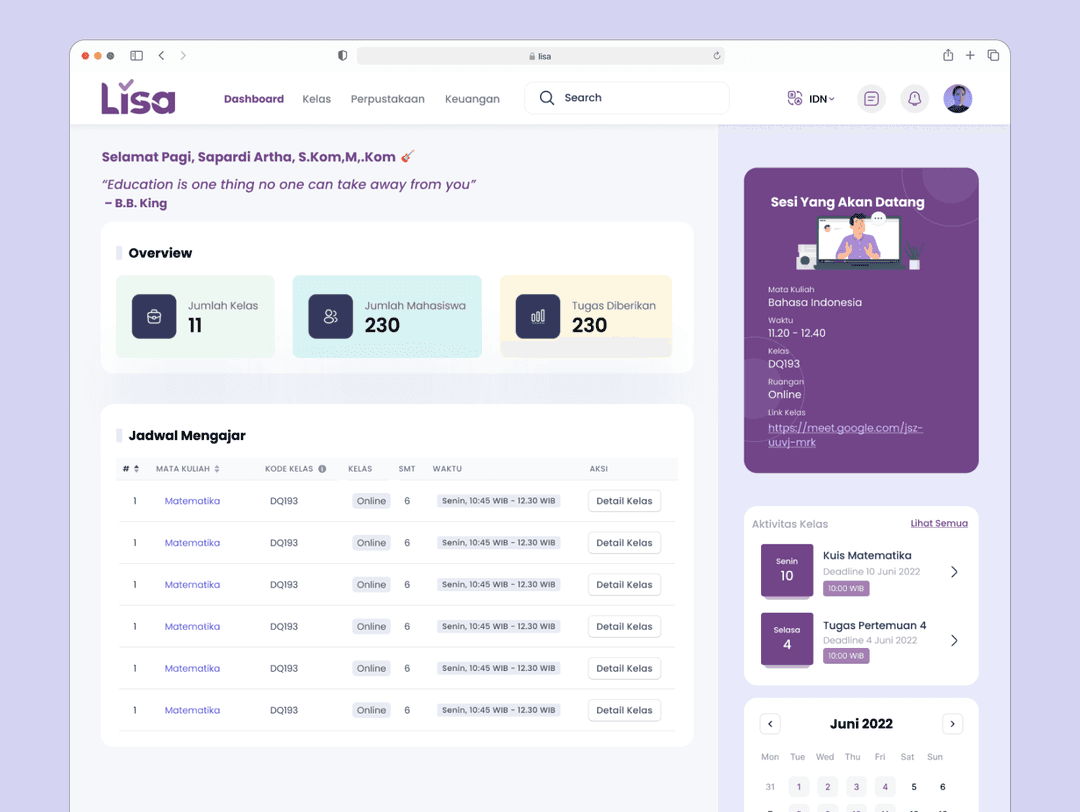
Task: Toggle the browser sidebar icon
Action: pos(136,56)
